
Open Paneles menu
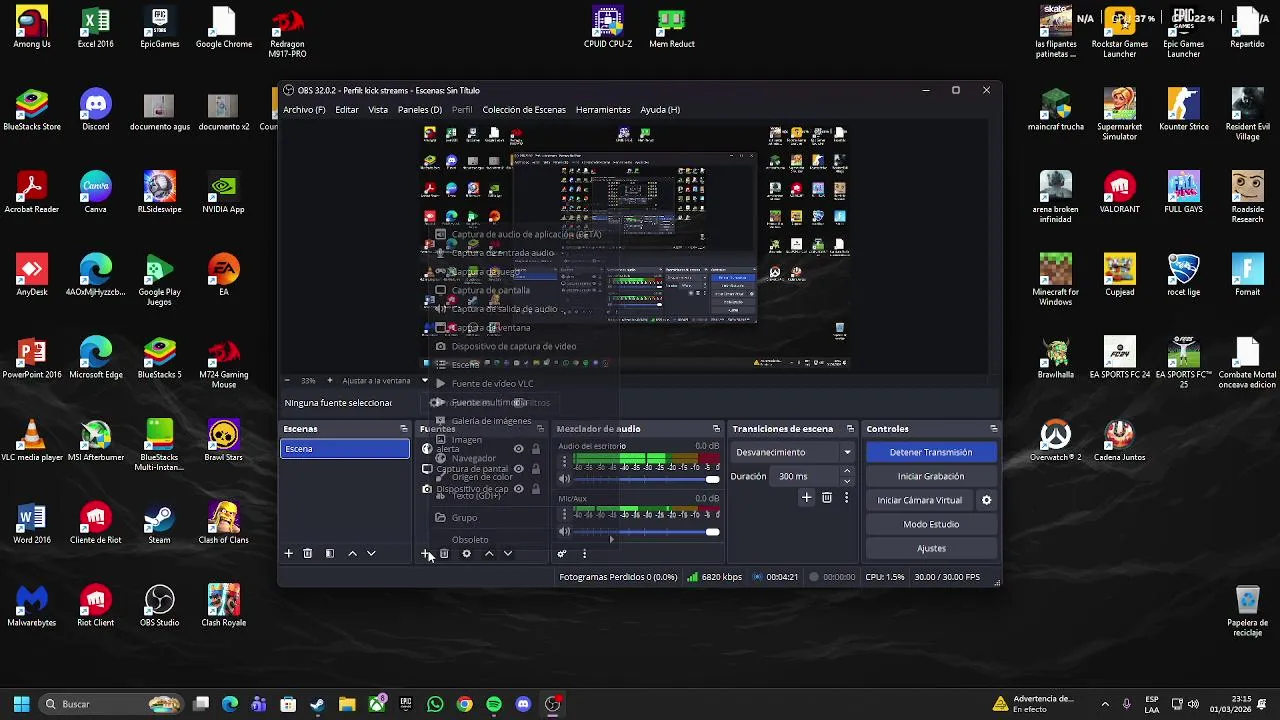[420, 110]
